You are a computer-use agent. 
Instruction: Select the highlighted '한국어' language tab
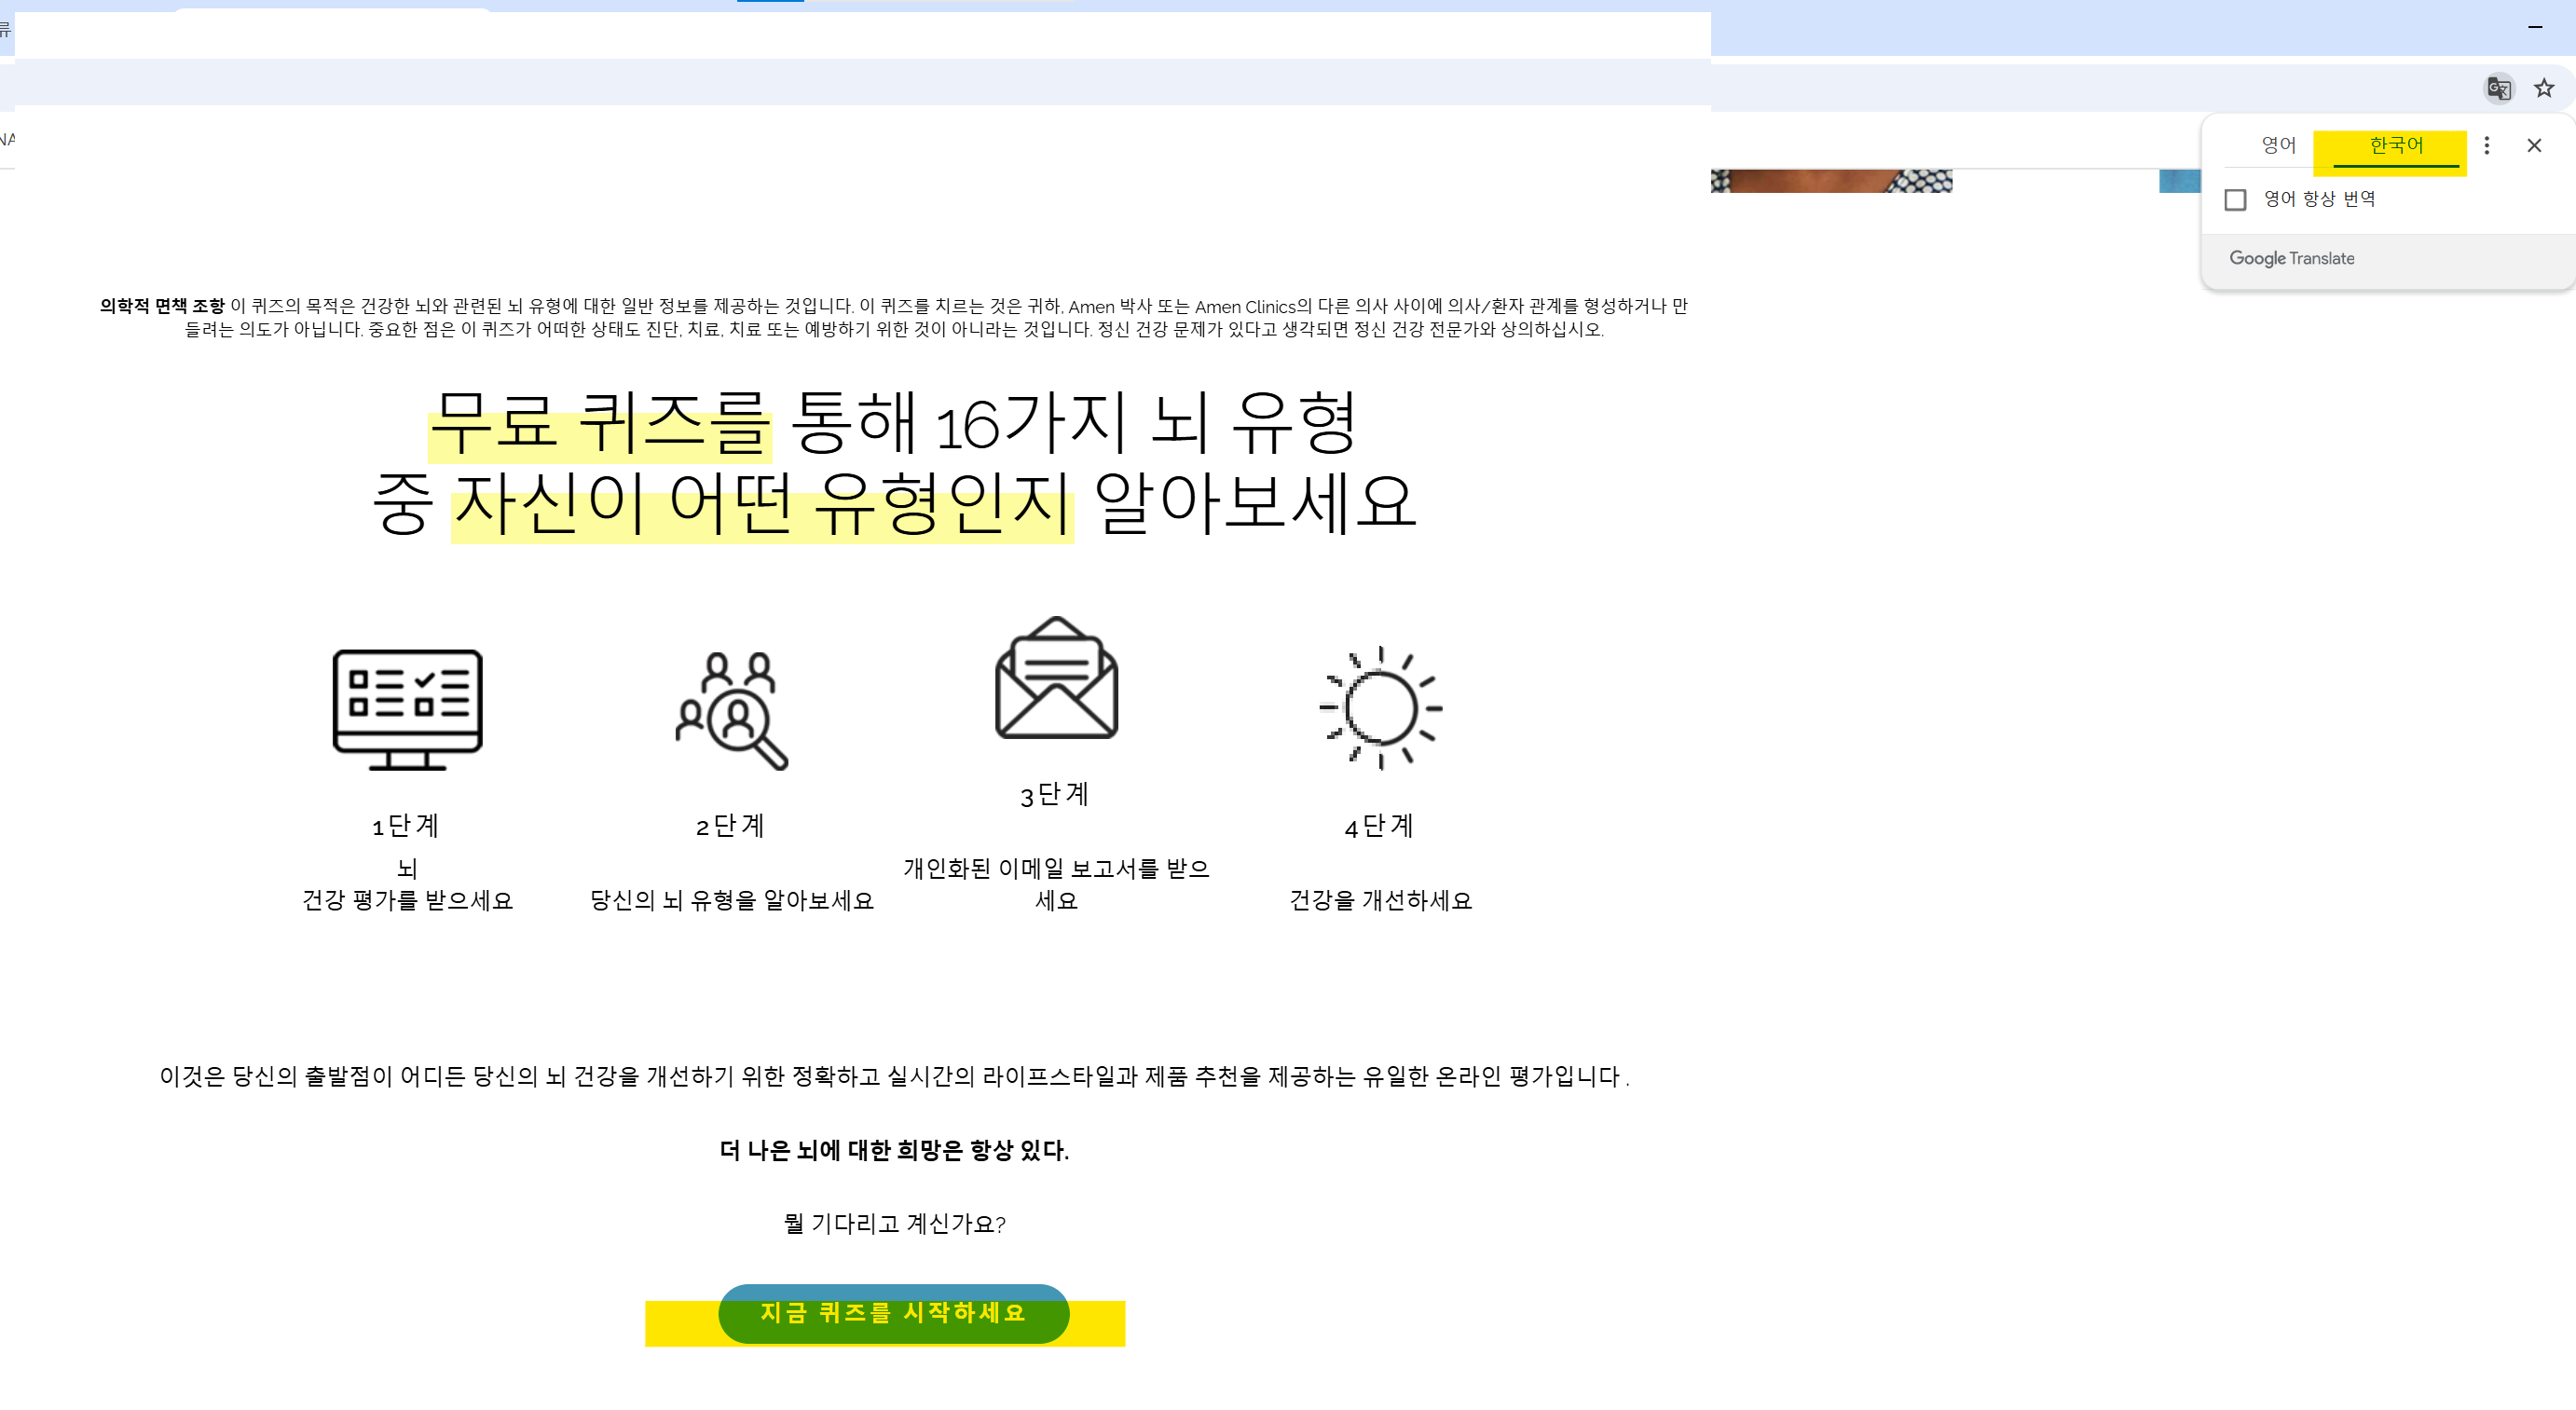point(2396,146)
